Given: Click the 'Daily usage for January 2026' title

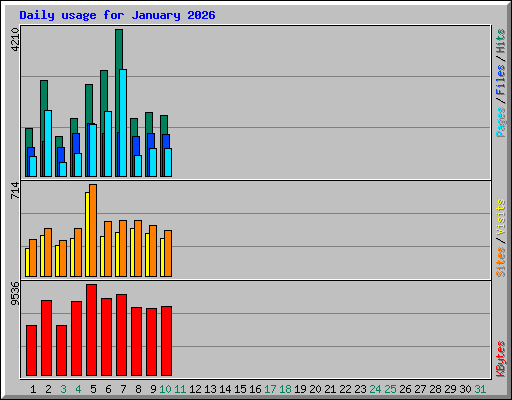Looking at the screenshot, I should [x=117, y=16].
